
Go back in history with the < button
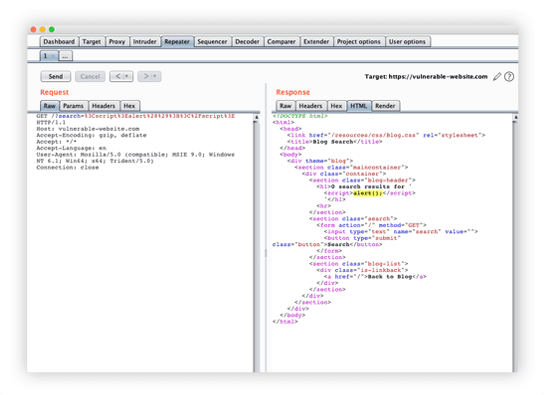point(118,76)
